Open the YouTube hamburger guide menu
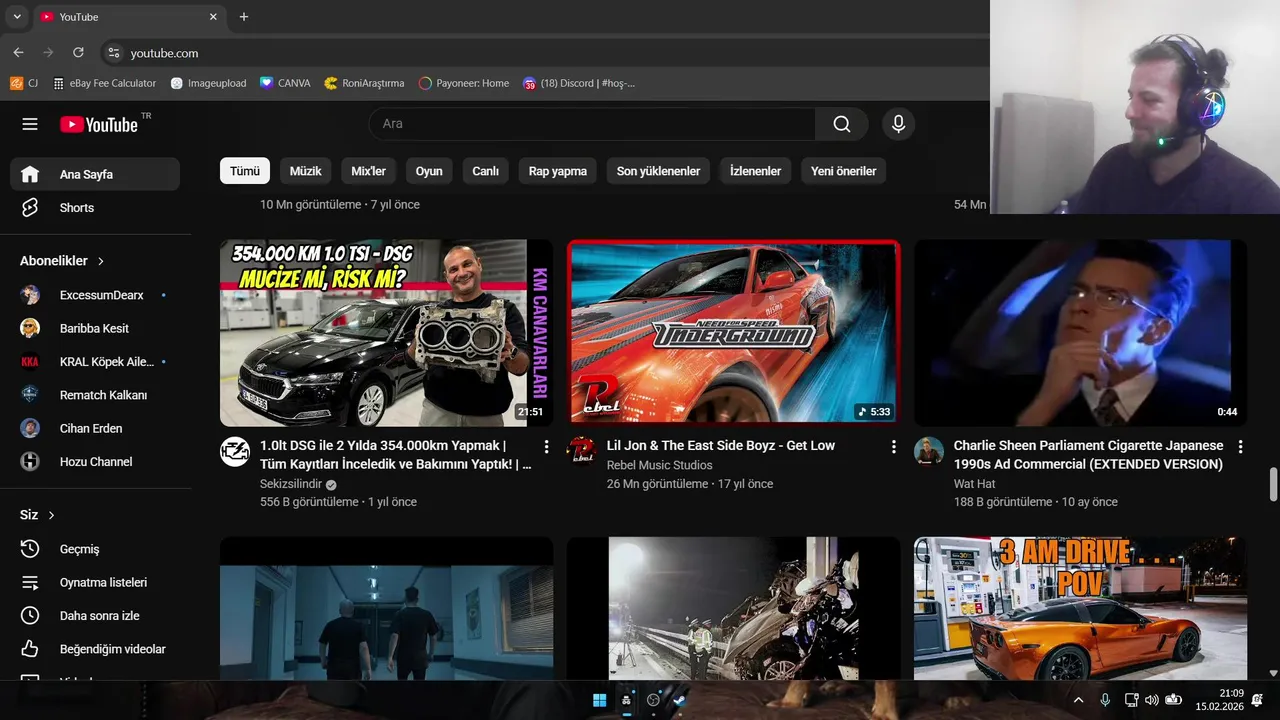Screen dimensions: 1280x720 click(30, 124)
